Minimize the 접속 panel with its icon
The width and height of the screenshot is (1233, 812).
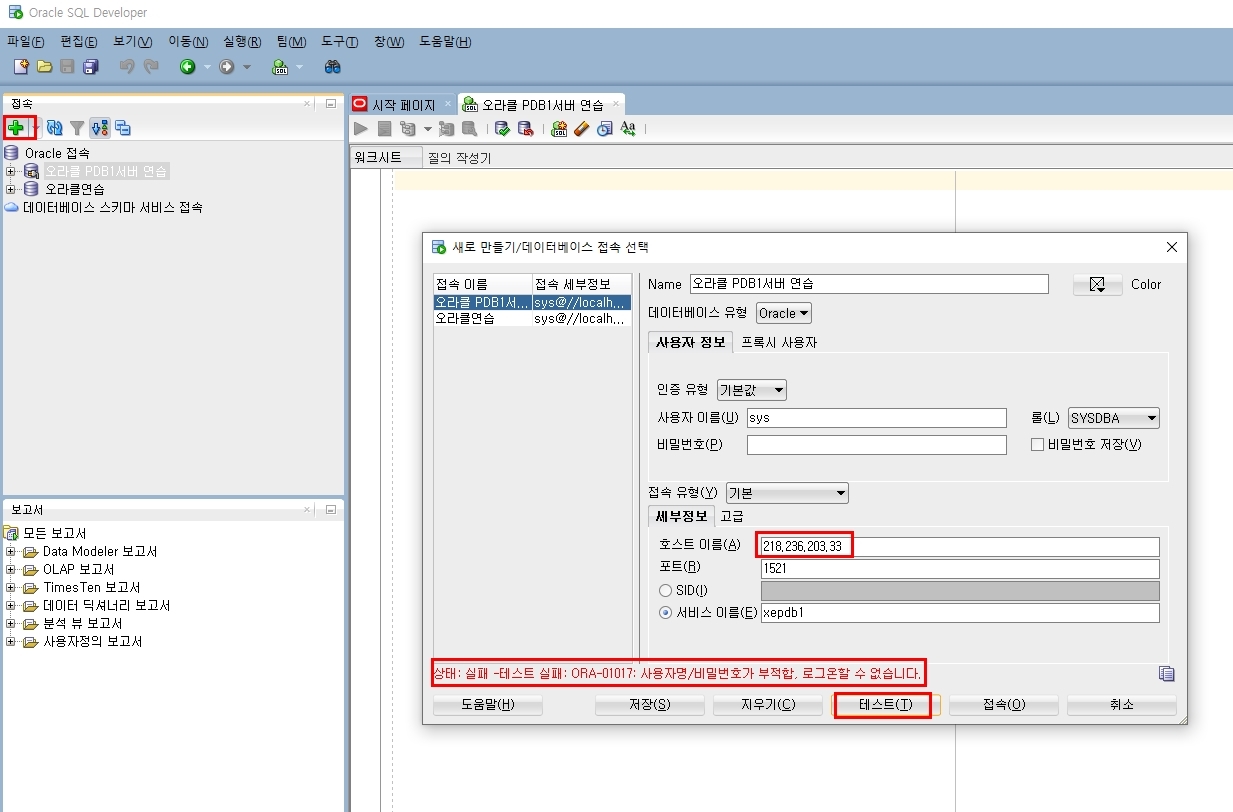pos(331,103)
